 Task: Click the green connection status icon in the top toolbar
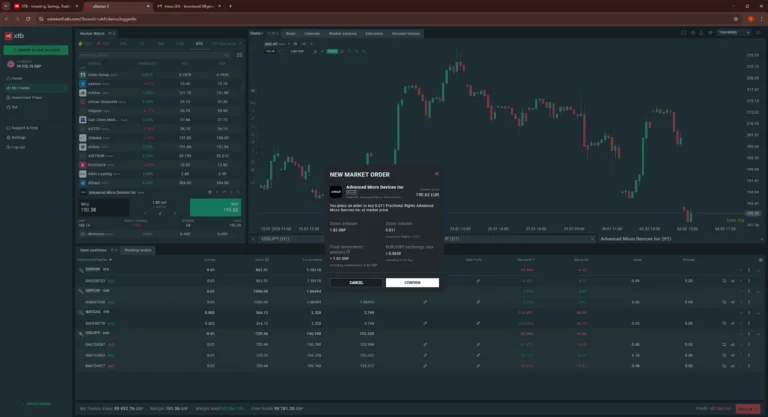click(x=710, y=33)
